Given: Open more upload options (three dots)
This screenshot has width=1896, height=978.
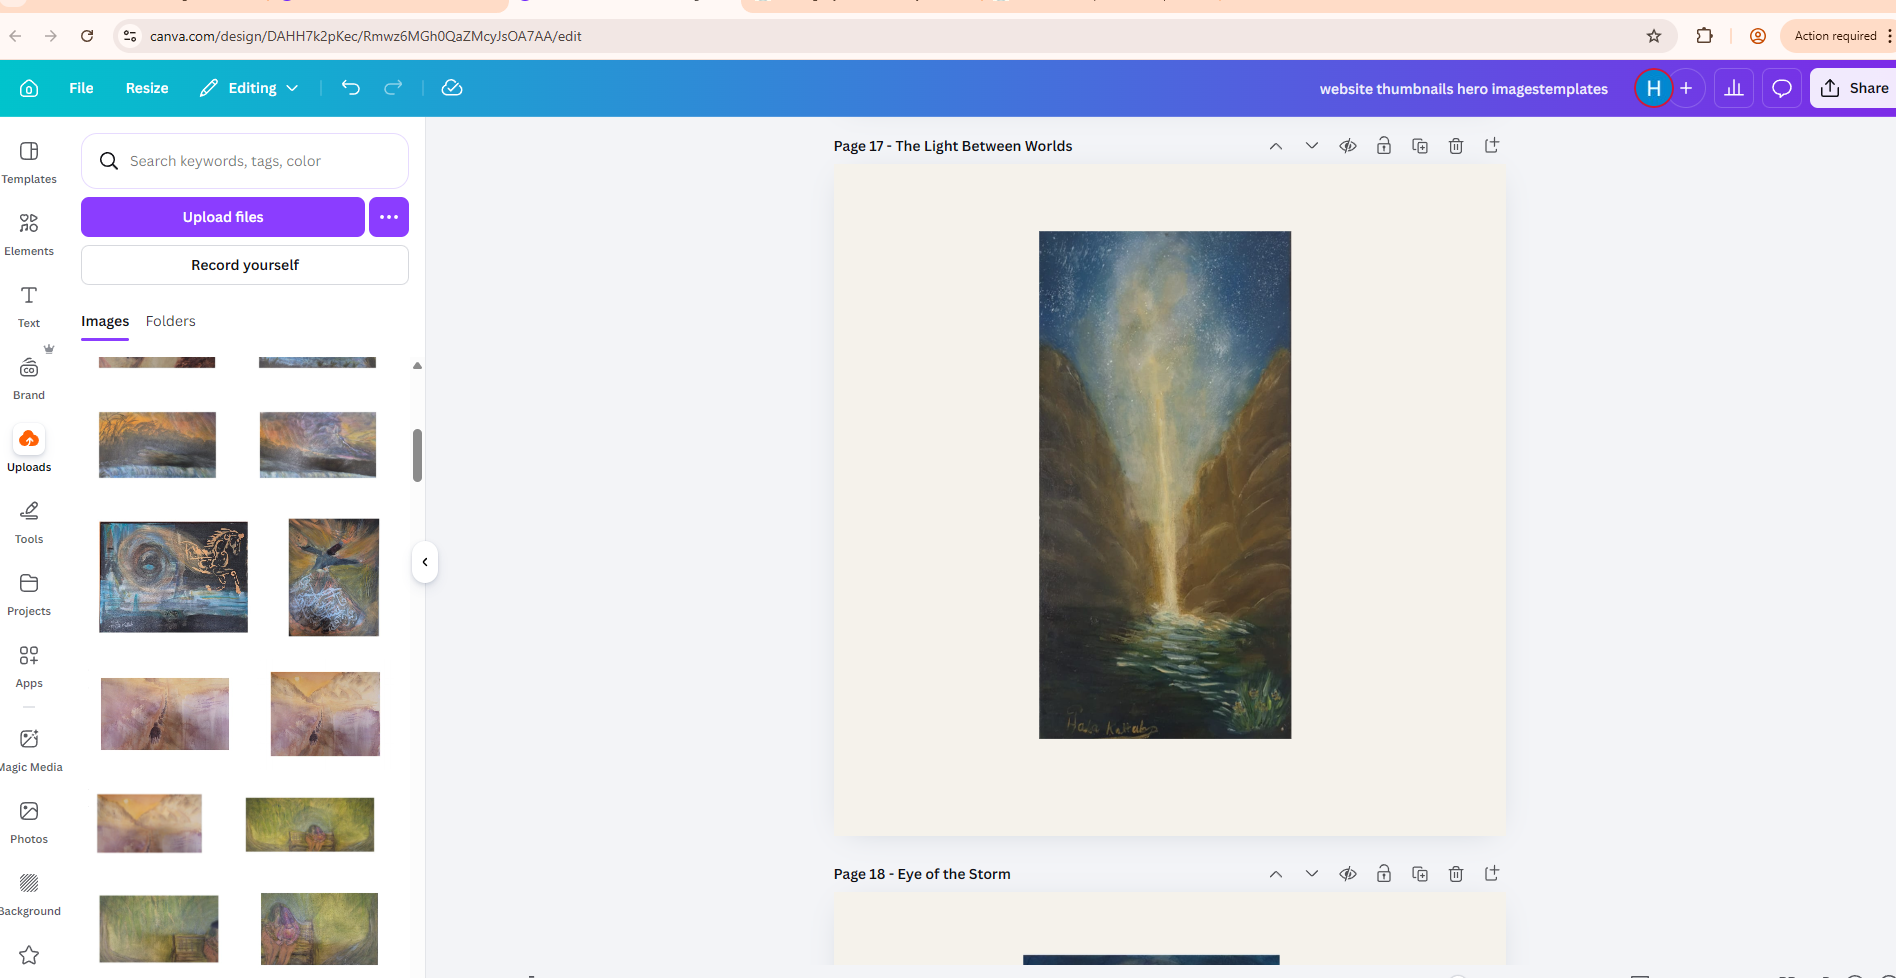Looking at the screenshot, I should [389, 217].
